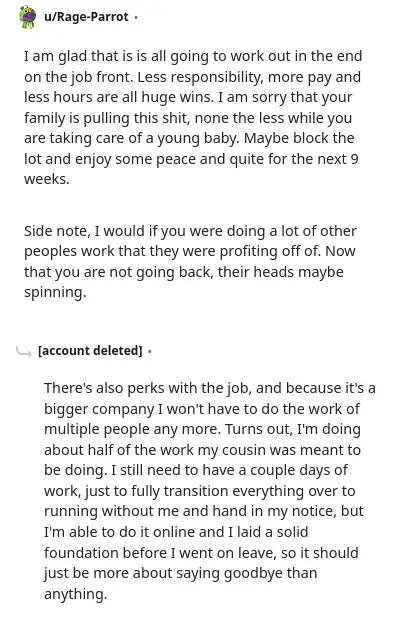Click the line 'foundation before I went on leave'
400x629 pixels.
(x=201, y=553)
